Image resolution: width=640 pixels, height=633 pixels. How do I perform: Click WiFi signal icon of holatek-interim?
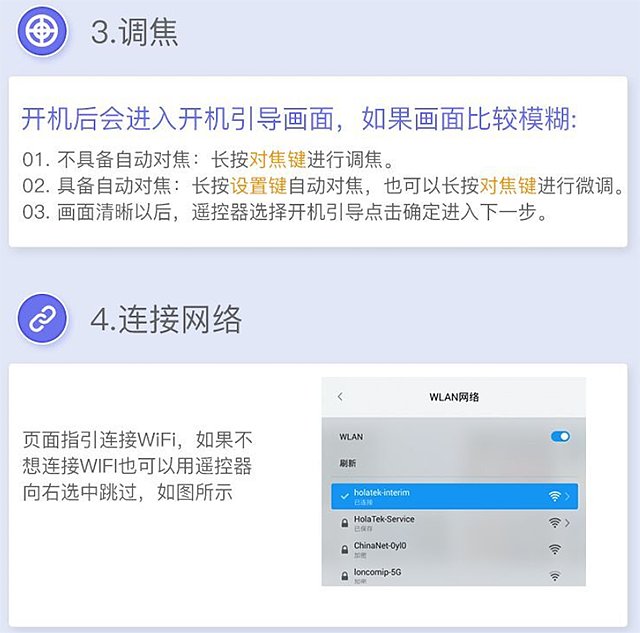click(x=554, y=496)
